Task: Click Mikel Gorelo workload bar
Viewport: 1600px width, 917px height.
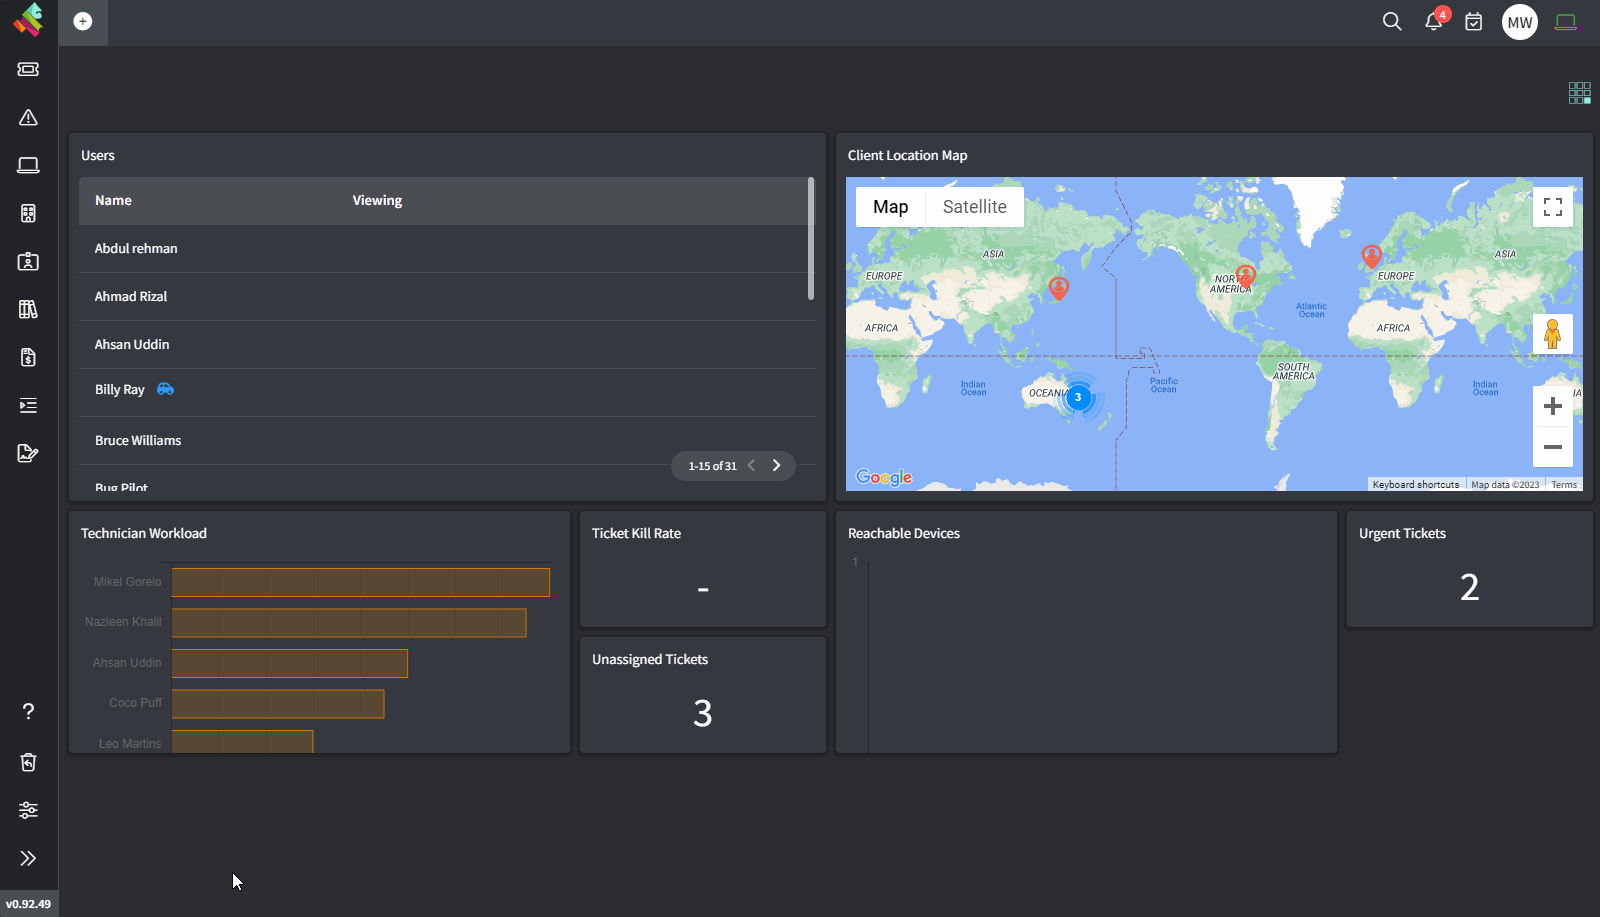Action: click(x=361, y=582)
